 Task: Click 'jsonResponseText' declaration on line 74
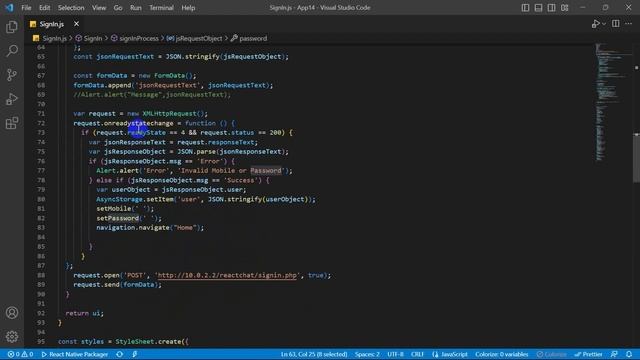click(x=135, y=142)
